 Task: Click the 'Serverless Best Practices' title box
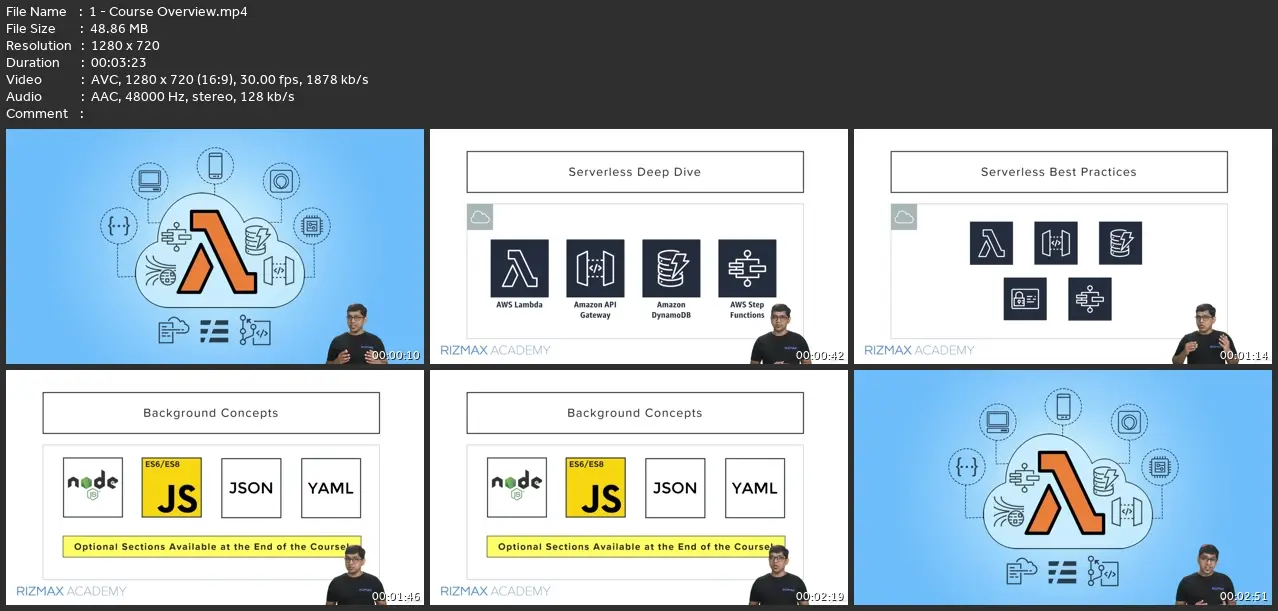point(1059,172)
